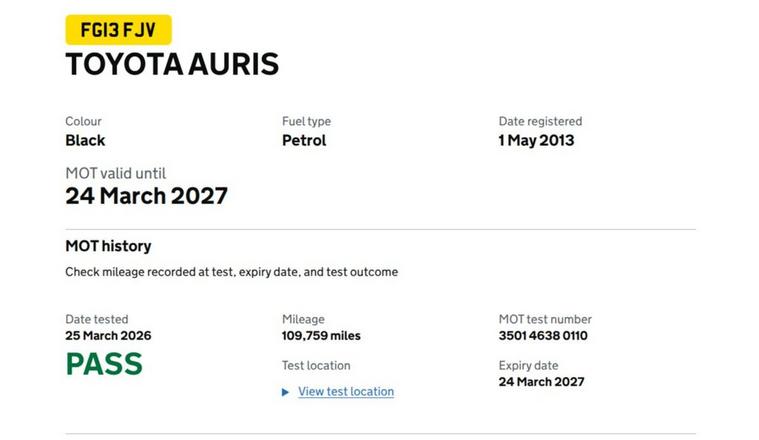Expand the View test location disclosure arrow
Viewport: 759px width, 440px height.
pos(286,392)
